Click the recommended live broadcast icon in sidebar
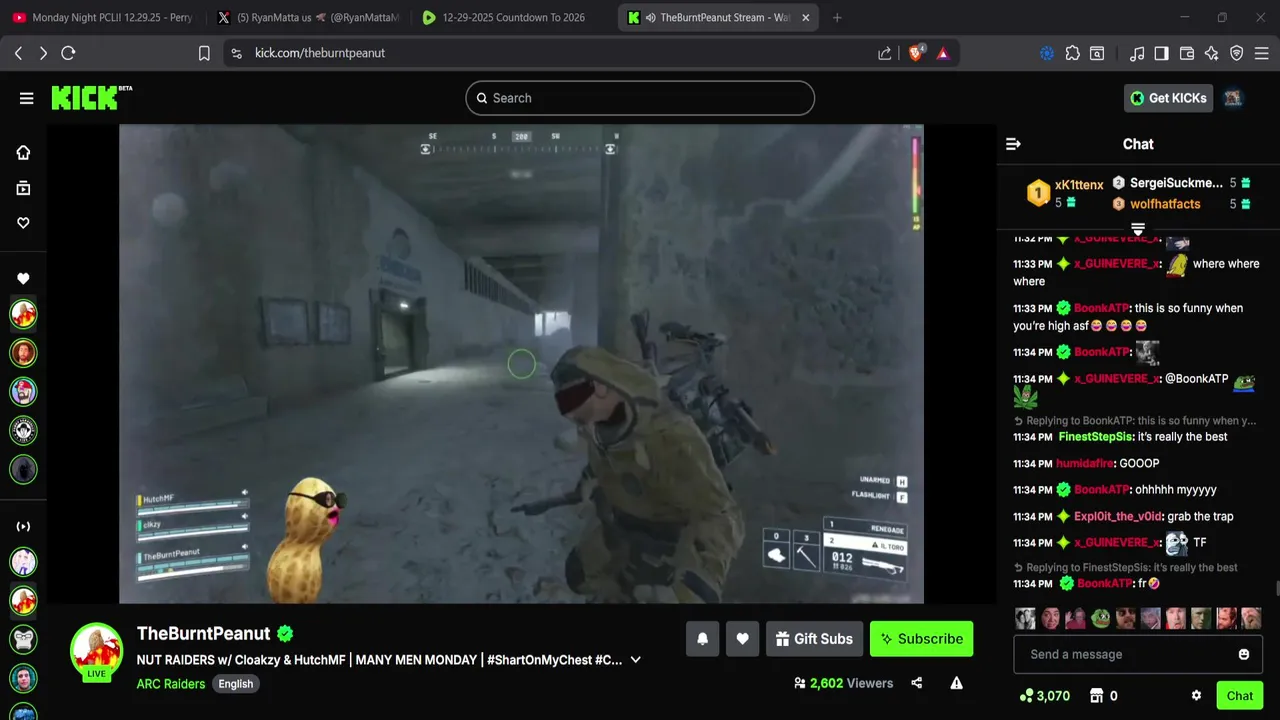 (23, 527)
